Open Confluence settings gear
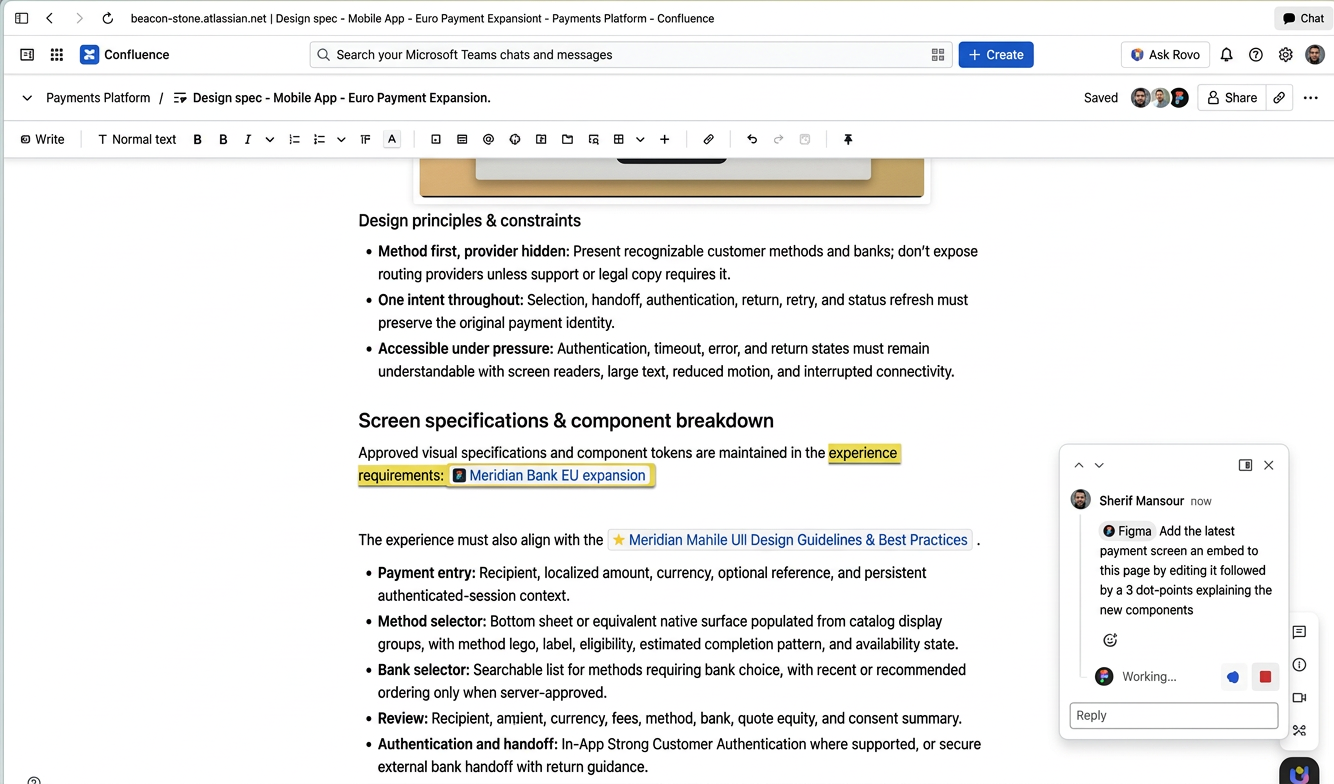The image size is (1334, 784). pos(1285,55)
